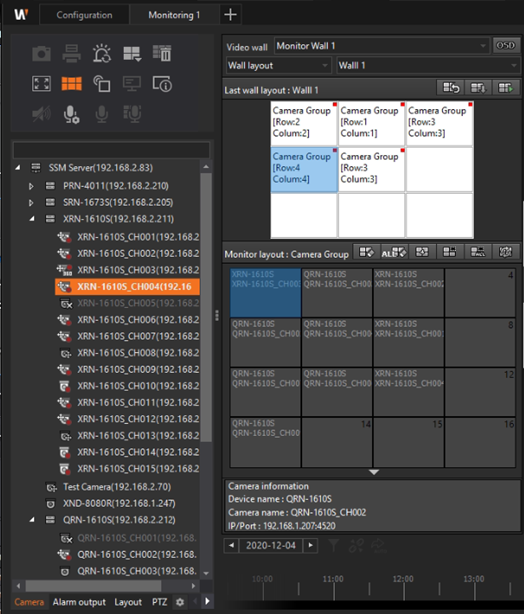The width and height of the screenshot is (524, 614).
Task: Select XRN-1610S_CH004 in camera tree
Action: [x=127, y=287]
